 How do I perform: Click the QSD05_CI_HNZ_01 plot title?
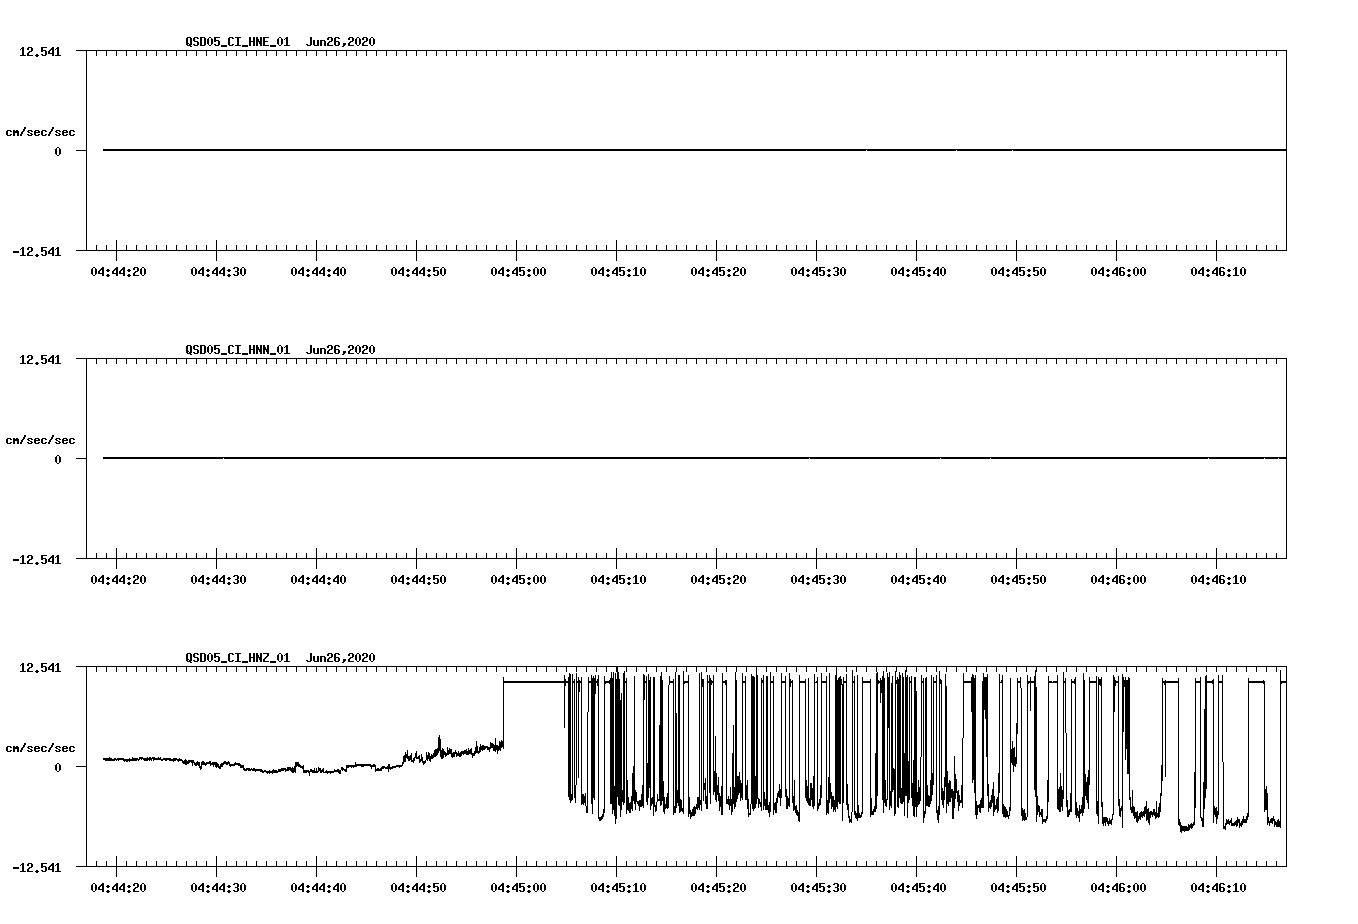280,658
